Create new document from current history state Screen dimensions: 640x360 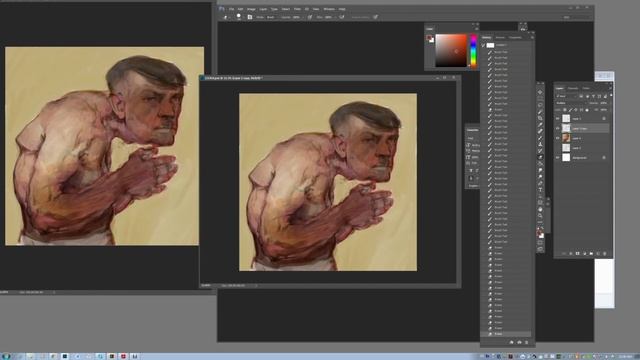tap(511, 342)
